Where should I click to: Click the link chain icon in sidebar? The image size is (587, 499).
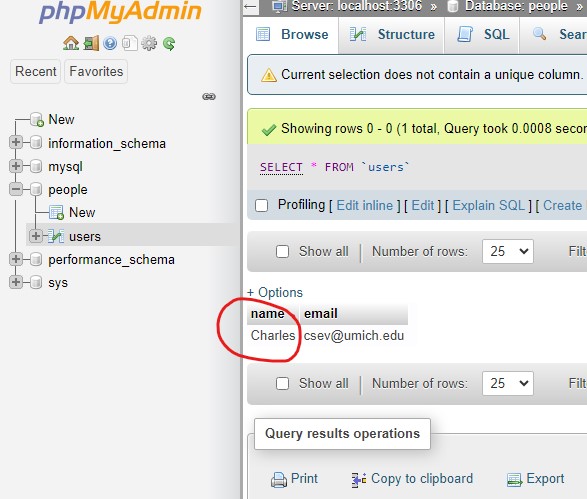(209, 97)
